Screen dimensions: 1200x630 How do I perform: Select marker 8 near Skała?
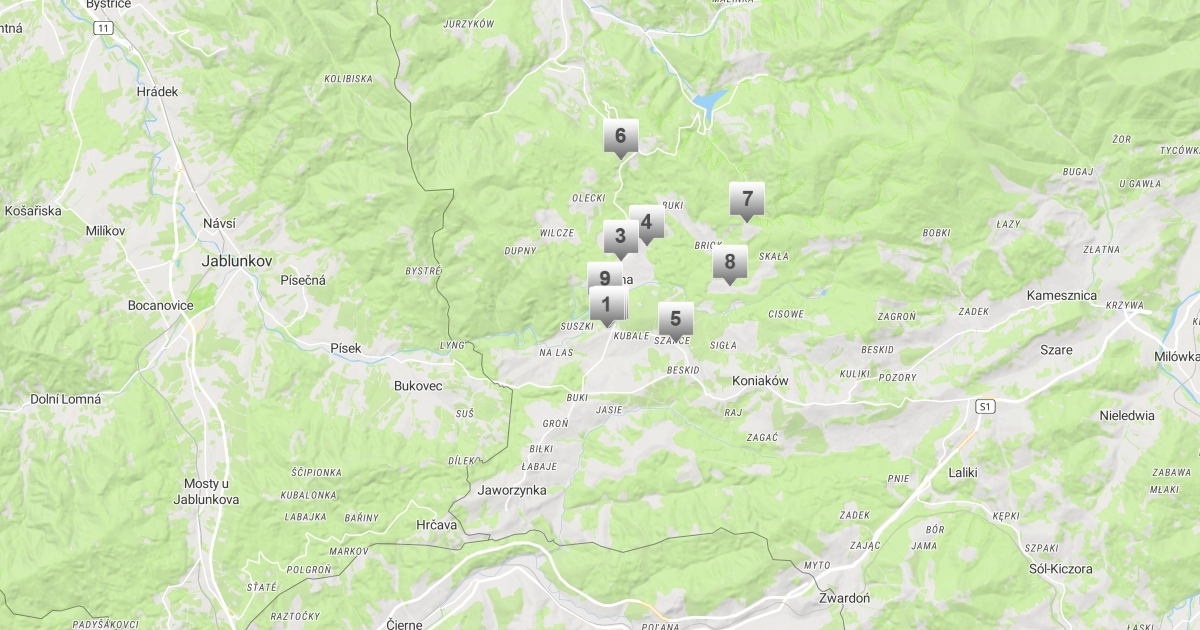[730, 265]
